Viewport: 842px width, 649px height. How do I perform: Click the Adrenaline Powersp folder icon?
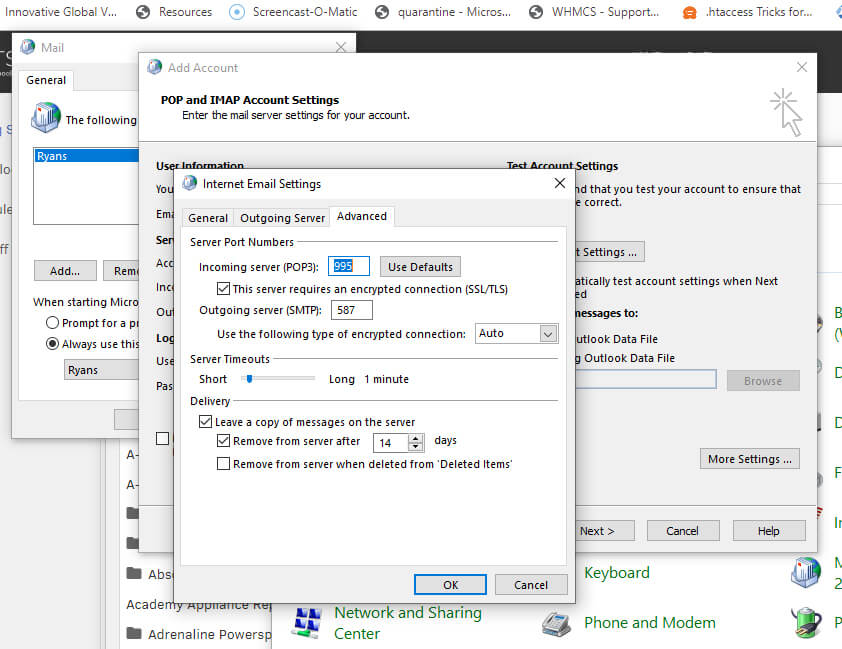click(x=134, y=633)
